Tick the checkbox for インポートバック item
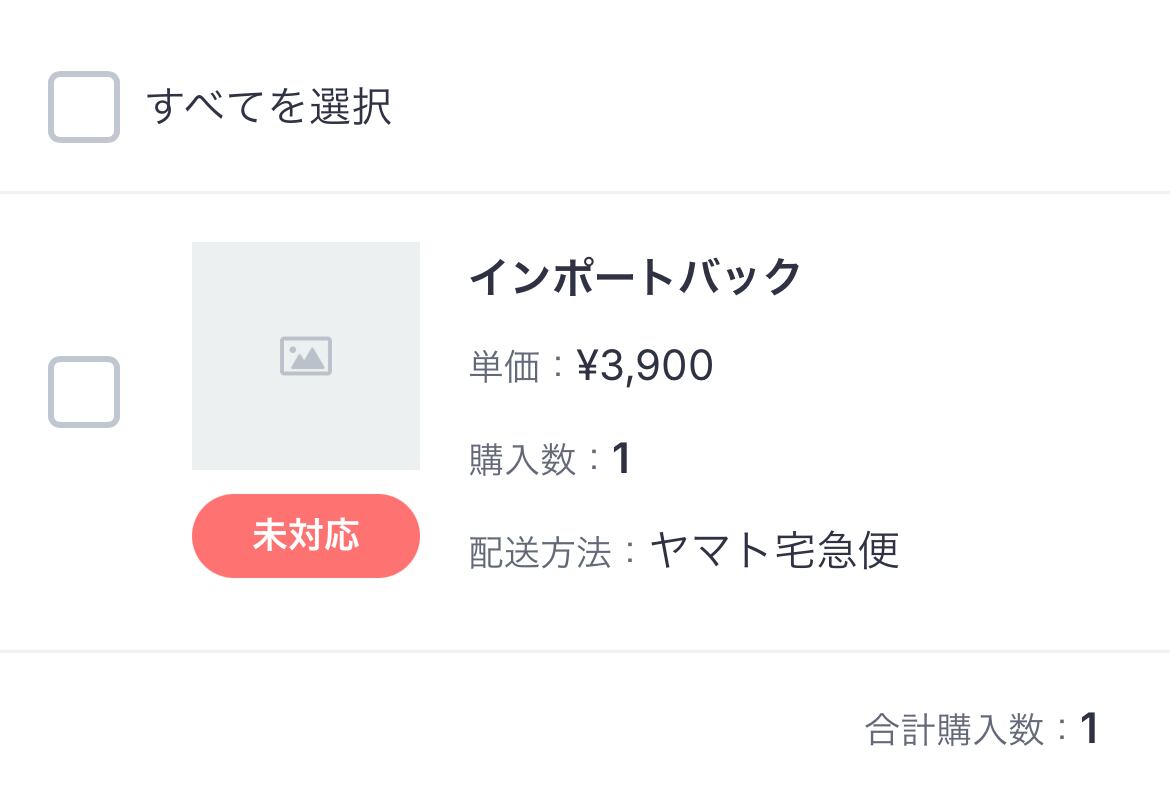Screen dimensions: 1170x809 tap(84, 392)
